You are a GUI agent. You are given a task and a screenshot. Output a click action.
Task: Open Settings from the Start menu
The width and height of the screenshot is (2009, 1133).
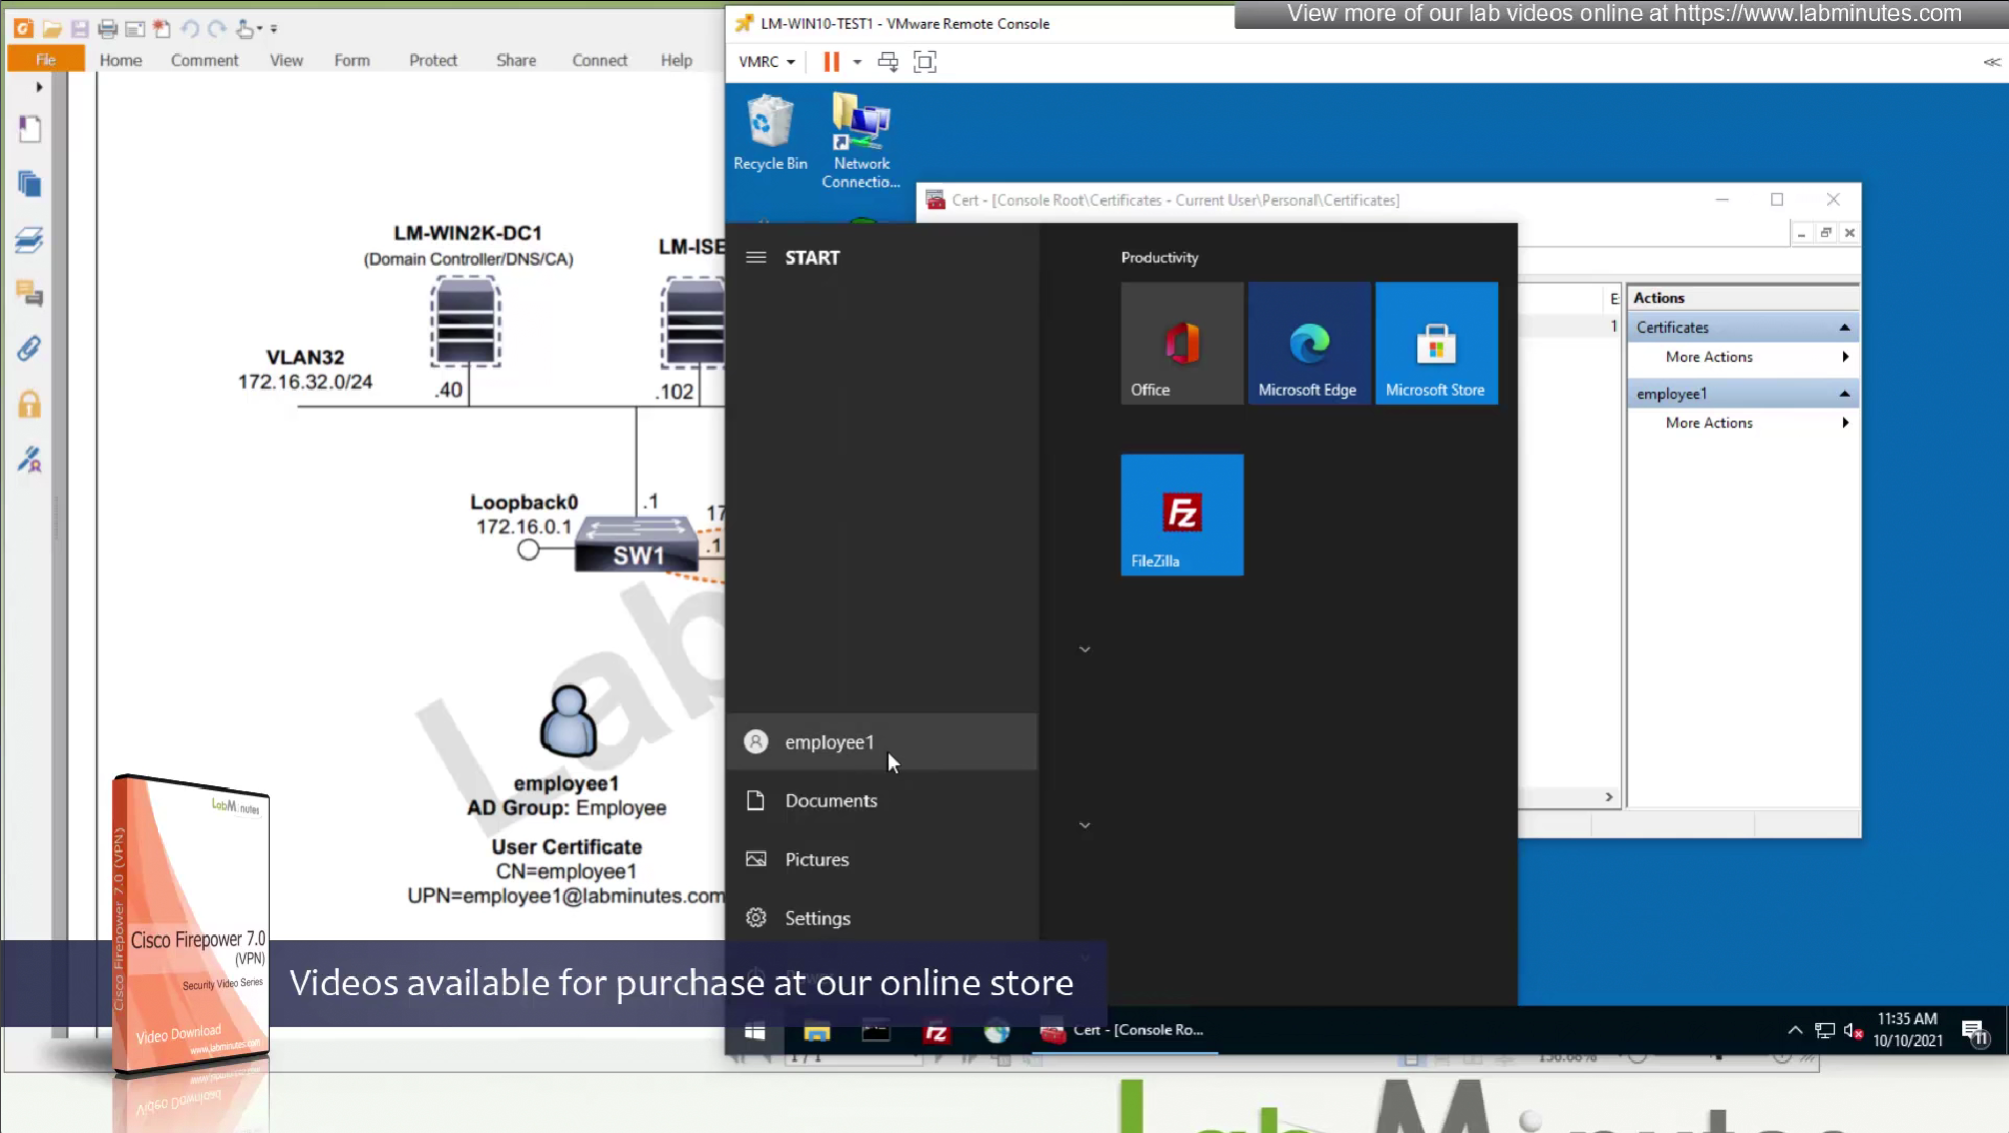pos(816,918)
